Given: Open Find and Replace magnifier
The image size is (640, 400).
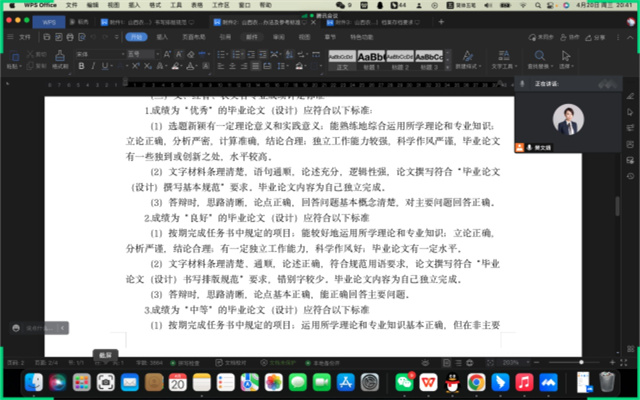Looking at the screenshot, I should 540,56.
